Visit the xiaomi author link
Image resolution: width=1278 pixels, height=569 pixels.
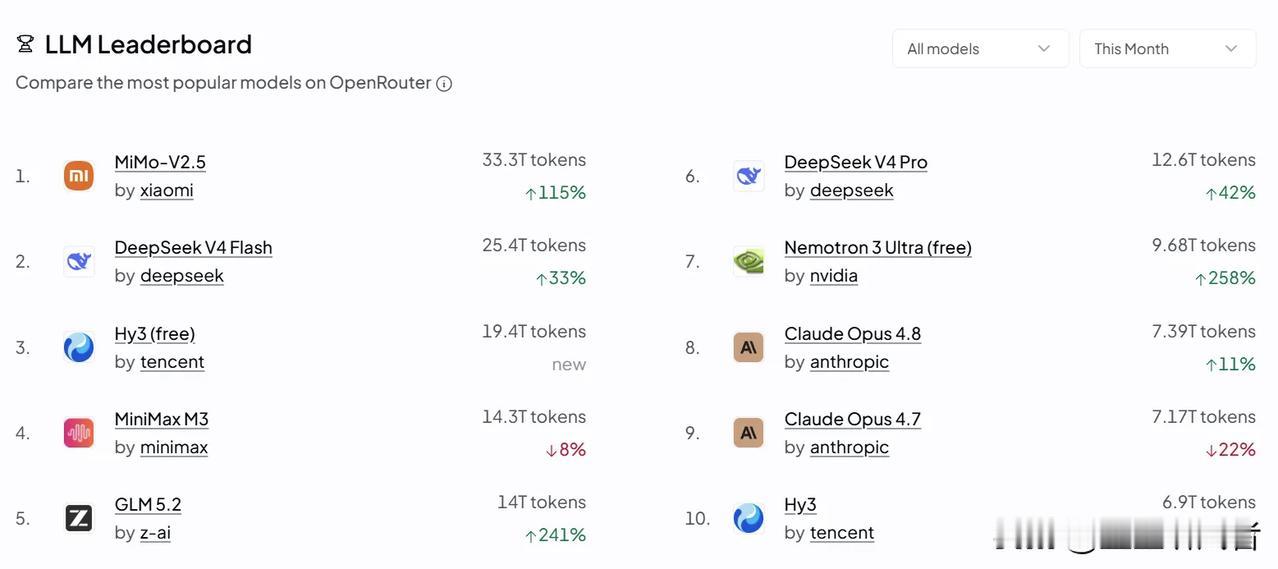(x=167, y=190)
